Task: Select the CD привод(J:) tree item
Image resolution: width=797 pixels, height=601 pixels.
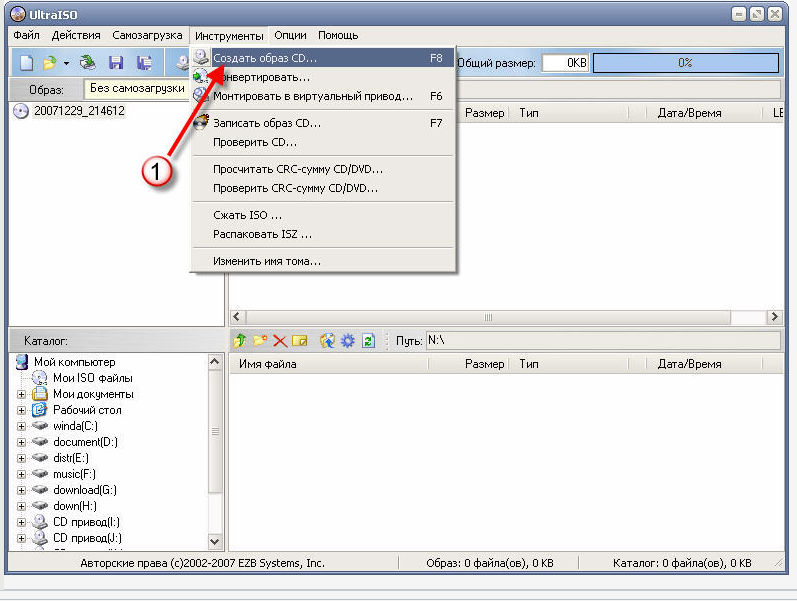Action: point(87,538)
